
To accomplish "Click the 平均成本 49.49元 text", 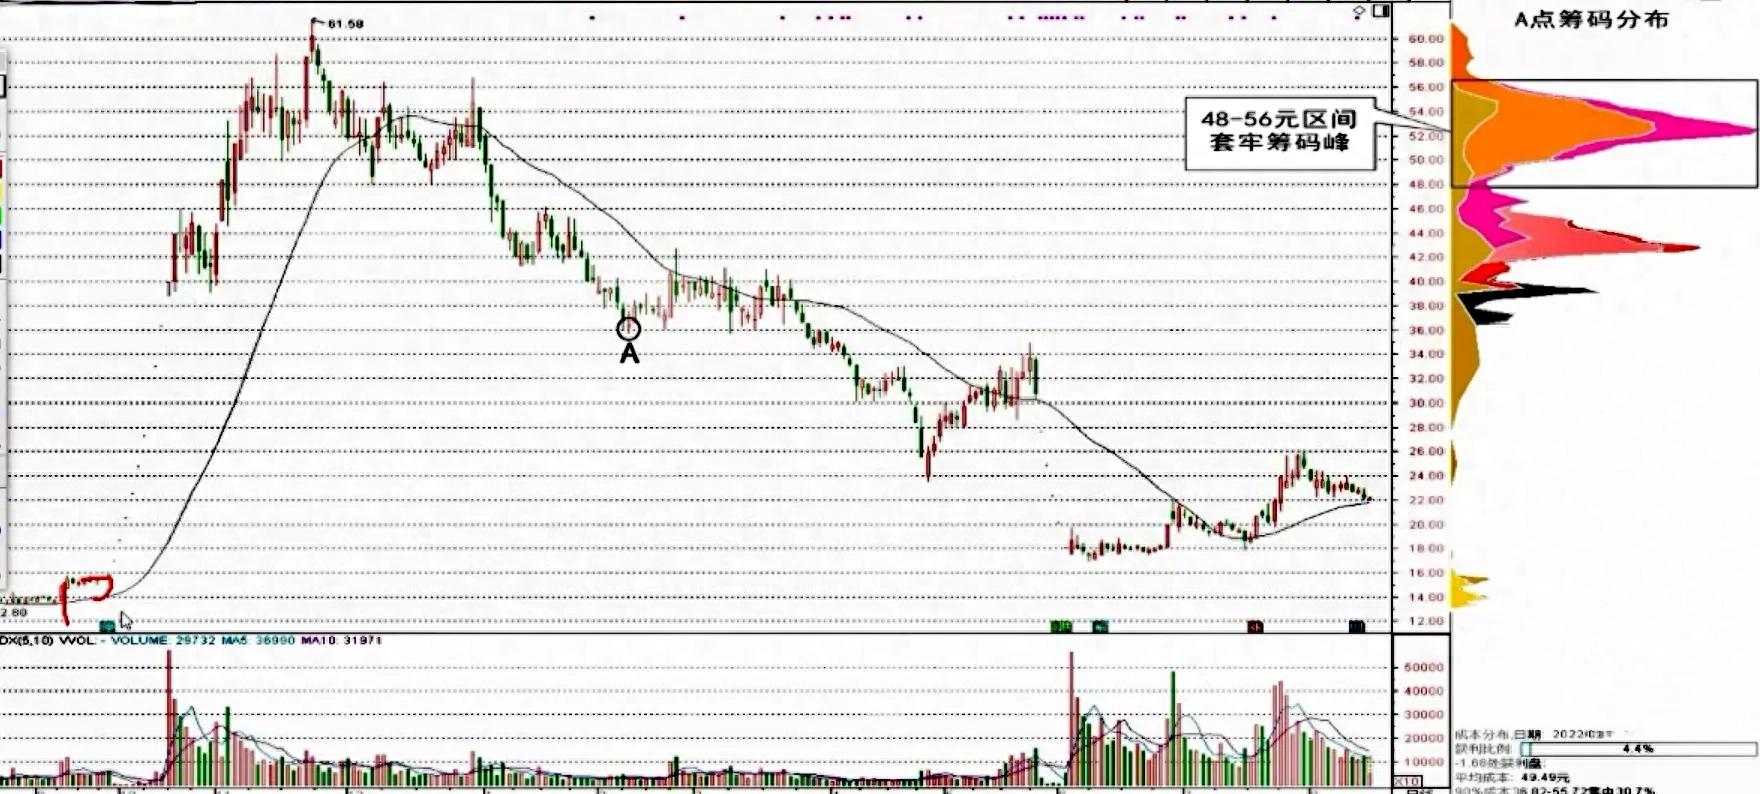I will coord(1512,777).
